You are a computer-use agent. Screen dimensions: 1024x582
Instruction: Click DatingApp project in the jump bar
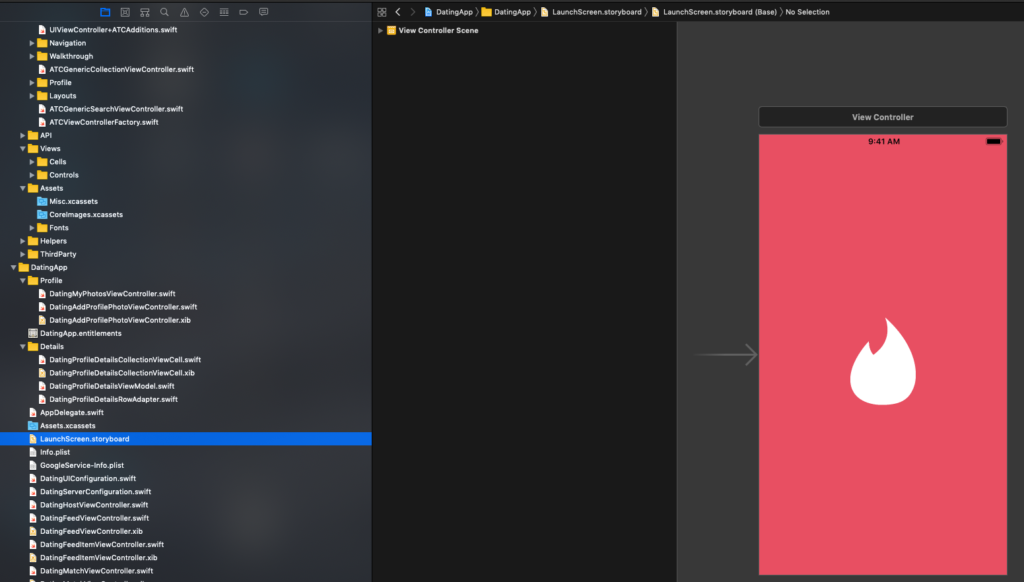[447, 12]
